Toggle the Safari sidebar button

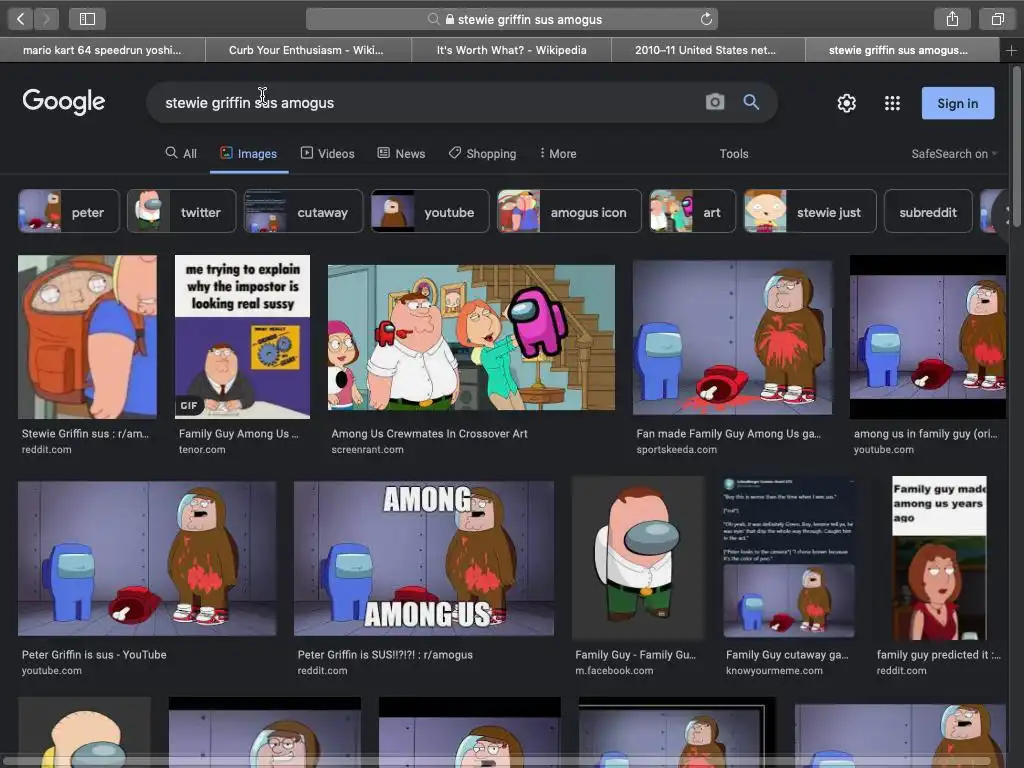tap(87, 19)
